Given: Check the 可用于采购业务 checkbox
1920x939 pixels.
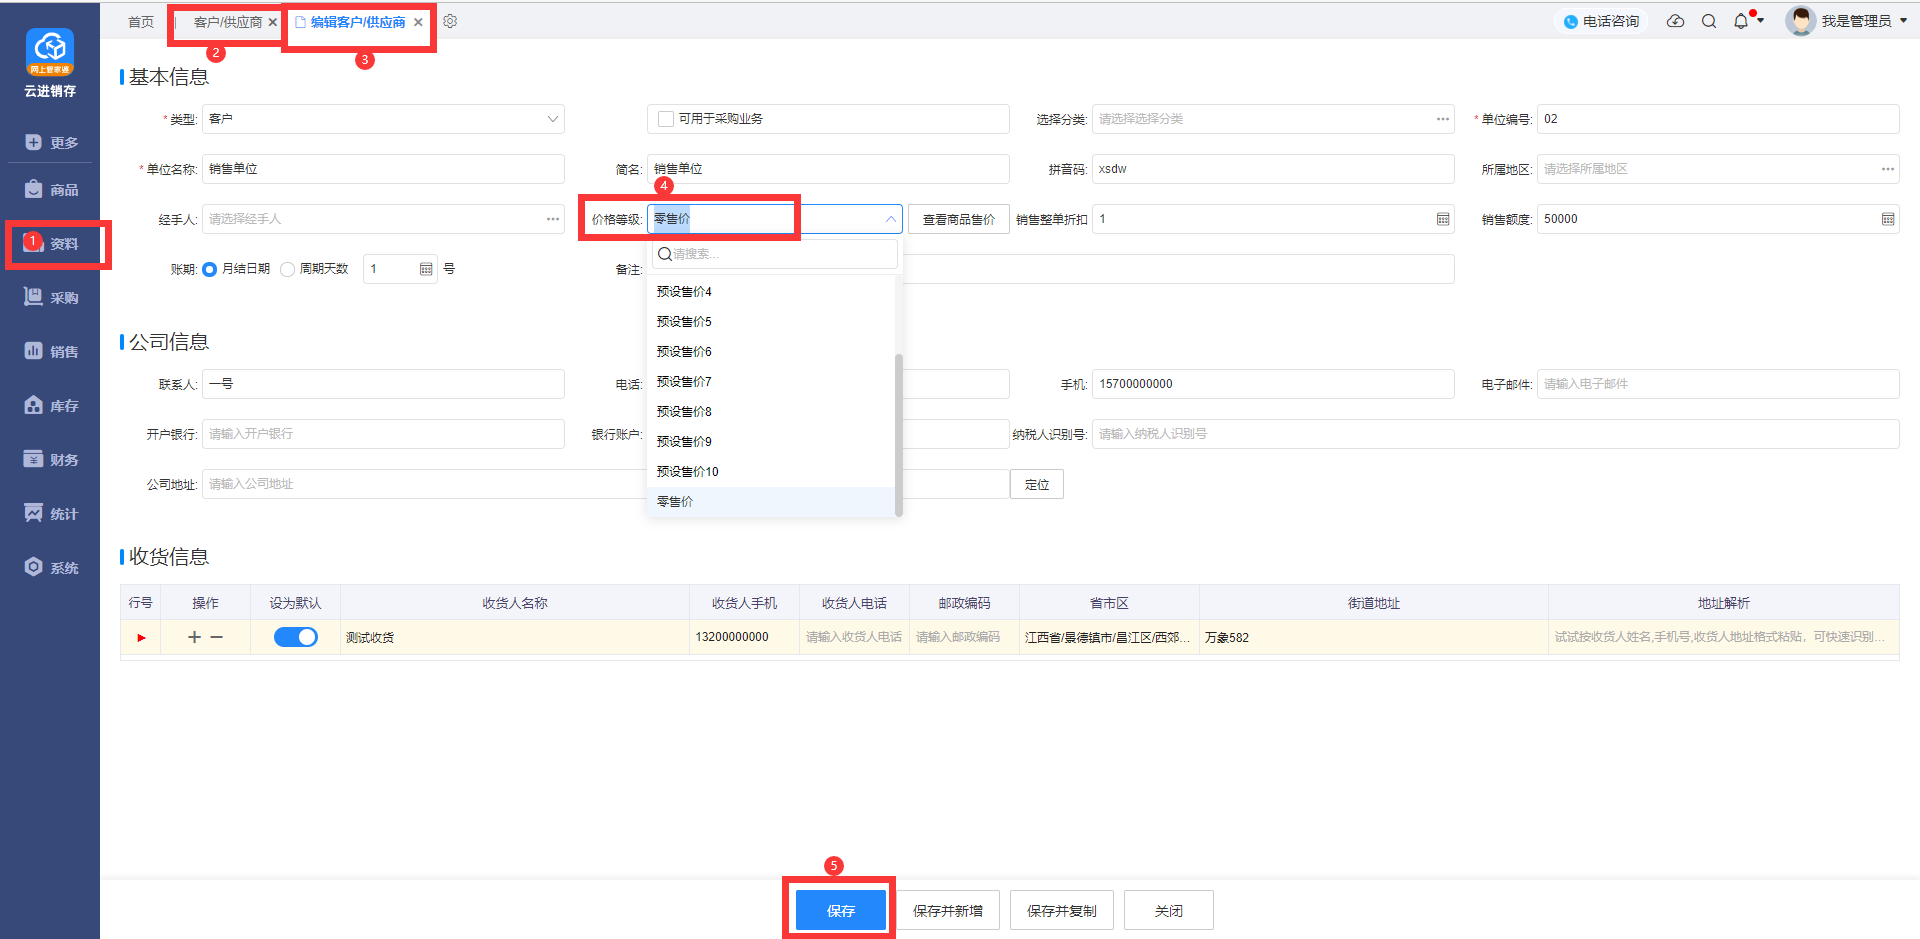Looking at the screenshot, I should [x=666, y=119].
